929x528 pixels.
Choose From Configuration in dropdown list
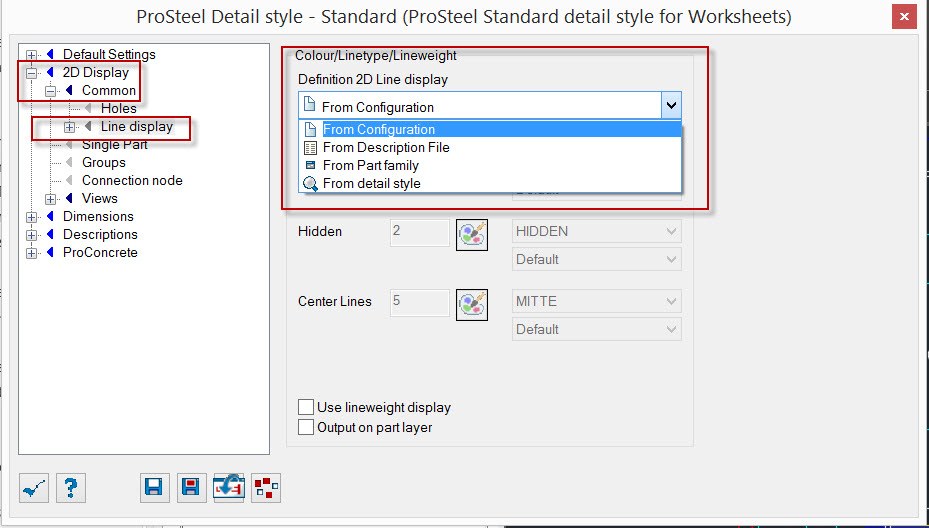tap(491, 129)
